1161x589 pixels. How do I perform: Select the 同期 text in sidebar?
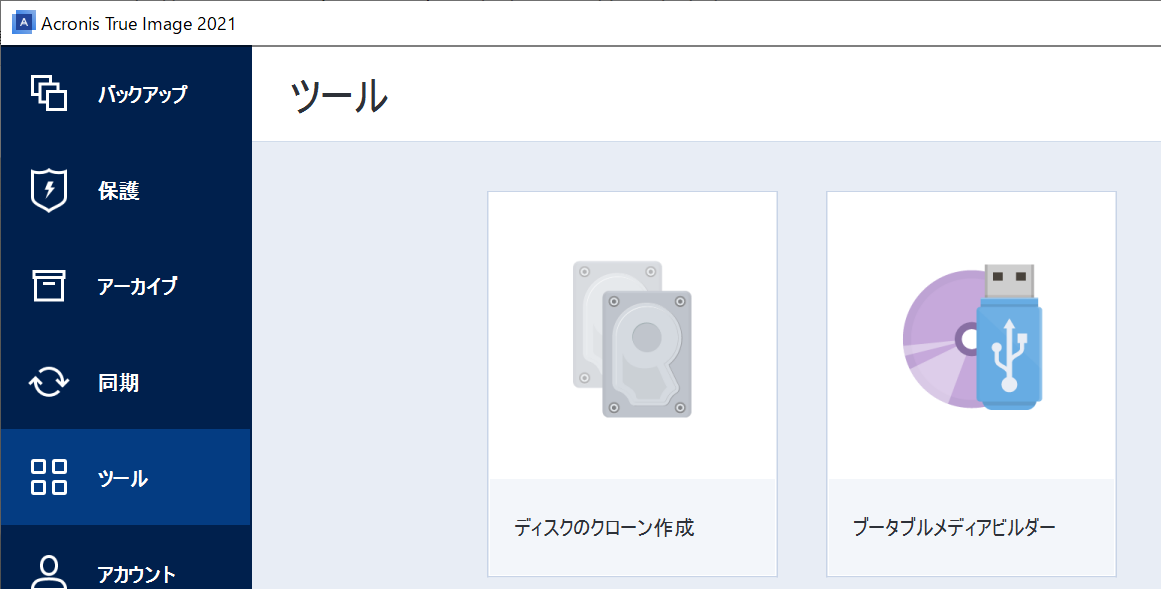[118, 383]
